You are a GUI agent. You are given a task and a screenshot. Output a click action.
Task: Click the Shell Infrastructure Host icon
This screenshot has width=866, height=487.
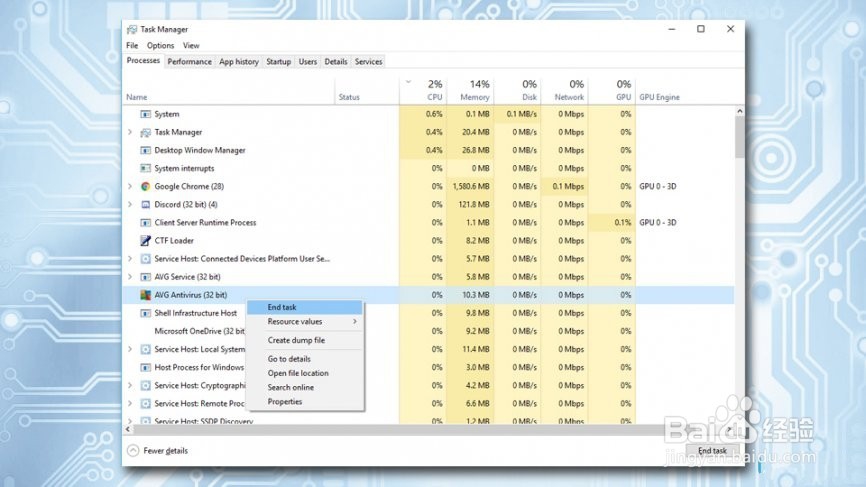(x=145, y=313)
